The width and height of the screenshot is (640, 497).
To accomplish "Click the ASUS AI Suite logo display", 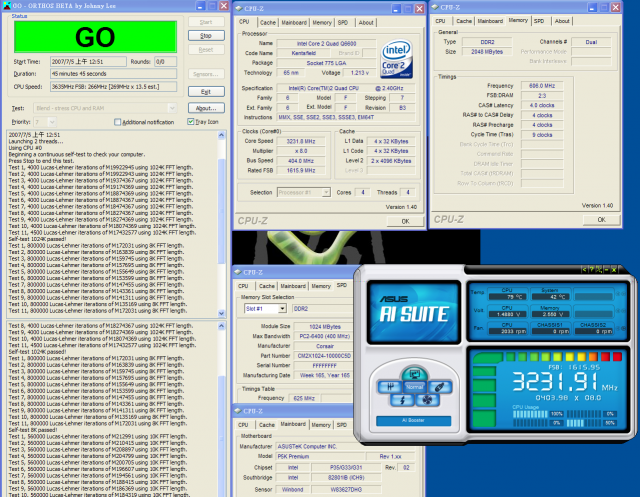I will pos(413,312).
